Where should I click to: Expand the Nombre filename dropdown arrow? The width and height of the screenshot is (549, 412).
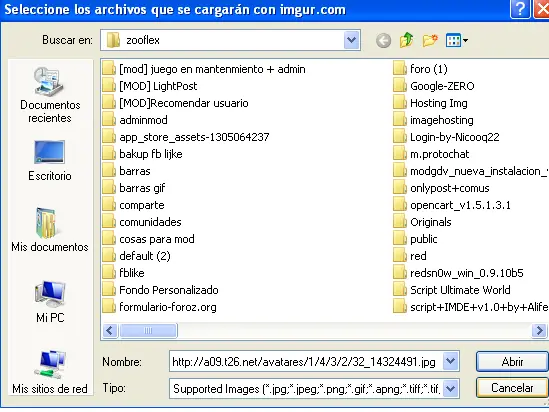451,361
